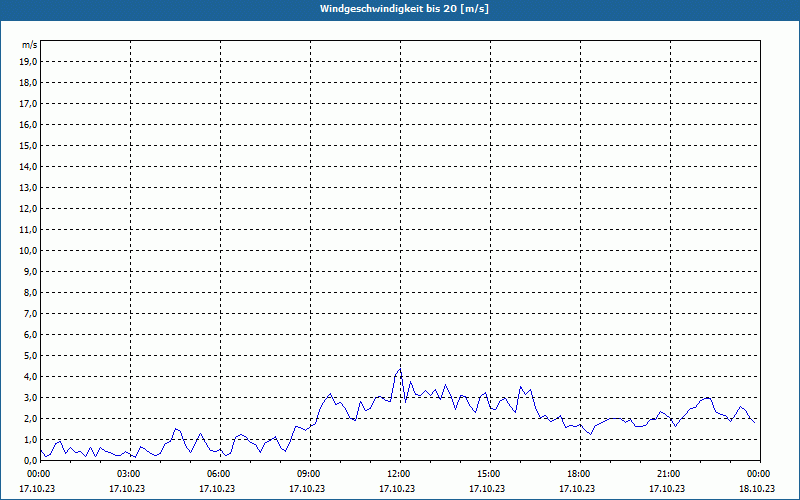Select the '12,0' y-axis label
This screenshot has width=800, height=500.
28,208
